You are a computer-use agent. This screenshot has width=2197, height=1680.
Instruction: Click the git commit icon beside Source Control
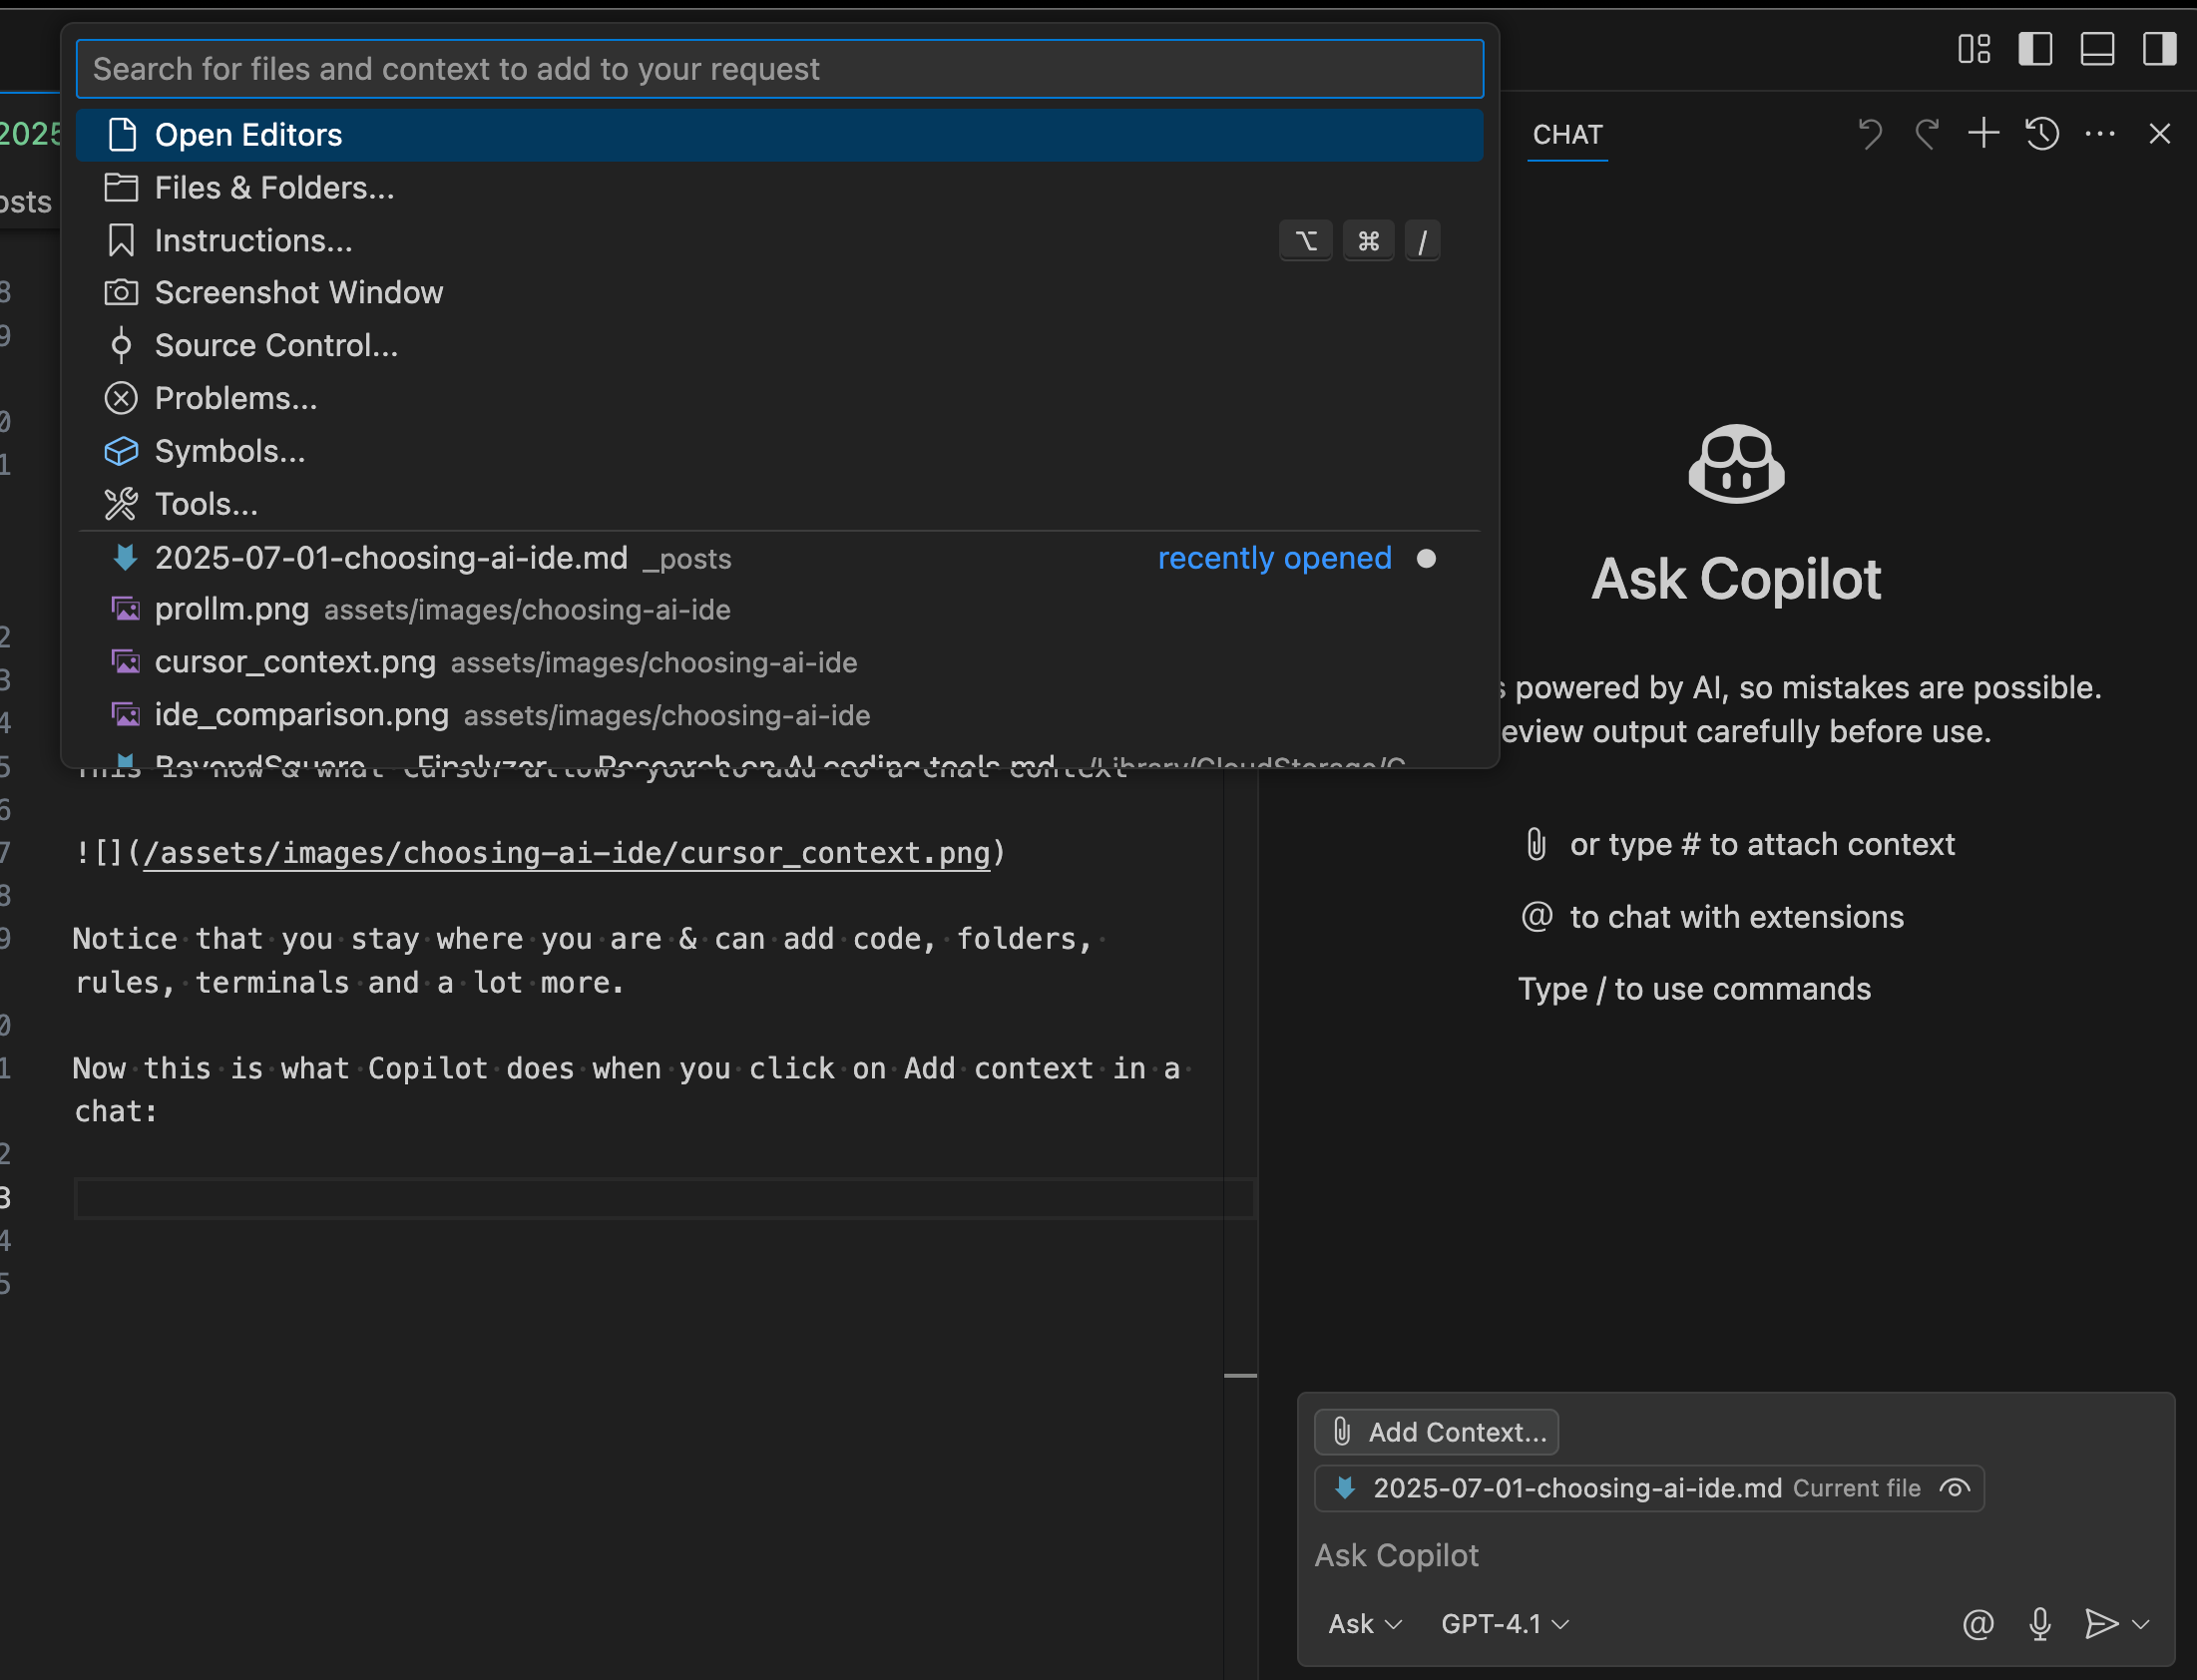[x=121, y=346]
